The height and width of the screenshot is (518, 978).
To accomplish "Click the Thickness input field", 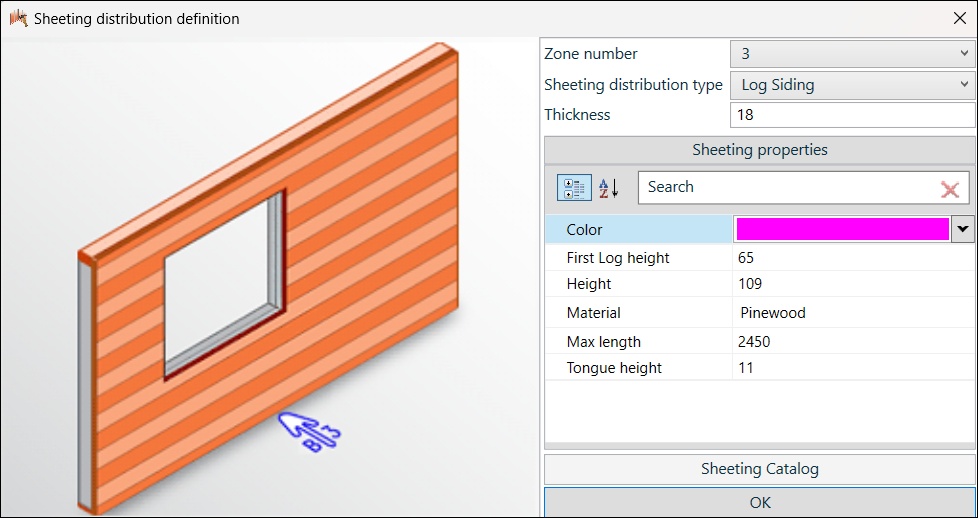I will (852, 115).
